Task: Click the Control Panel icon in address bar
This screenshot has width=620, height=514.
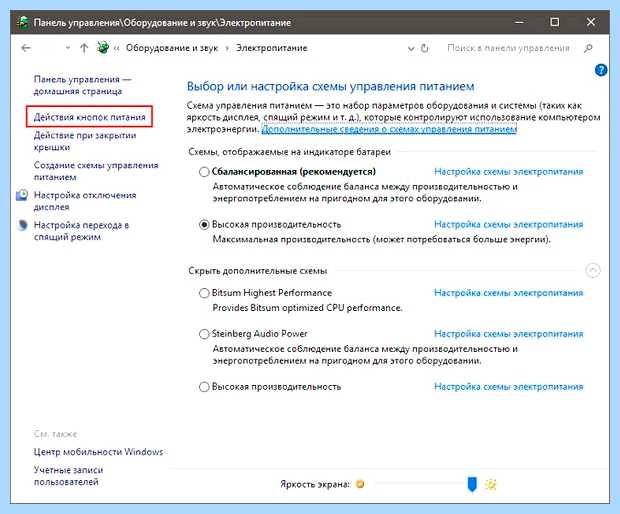Action: tap(103, 48)
